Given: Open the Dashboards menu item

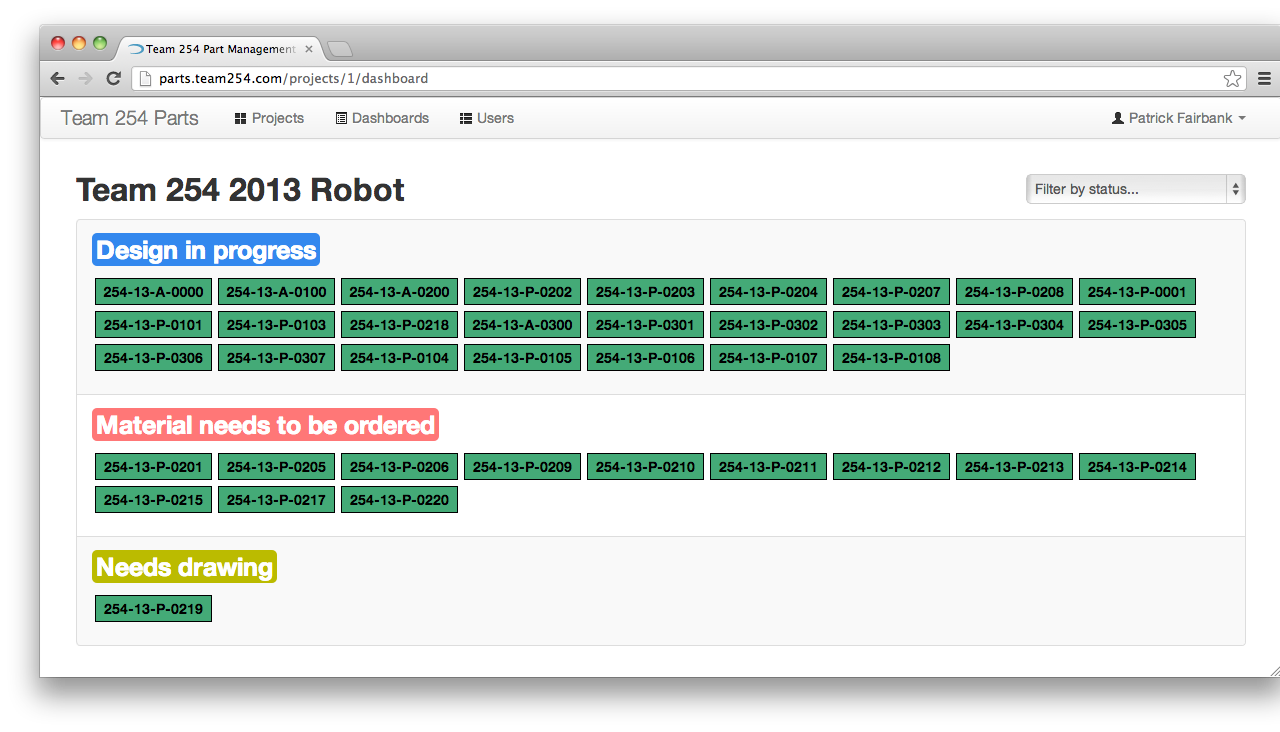Looking at the screenshot, I should (382, 118).
